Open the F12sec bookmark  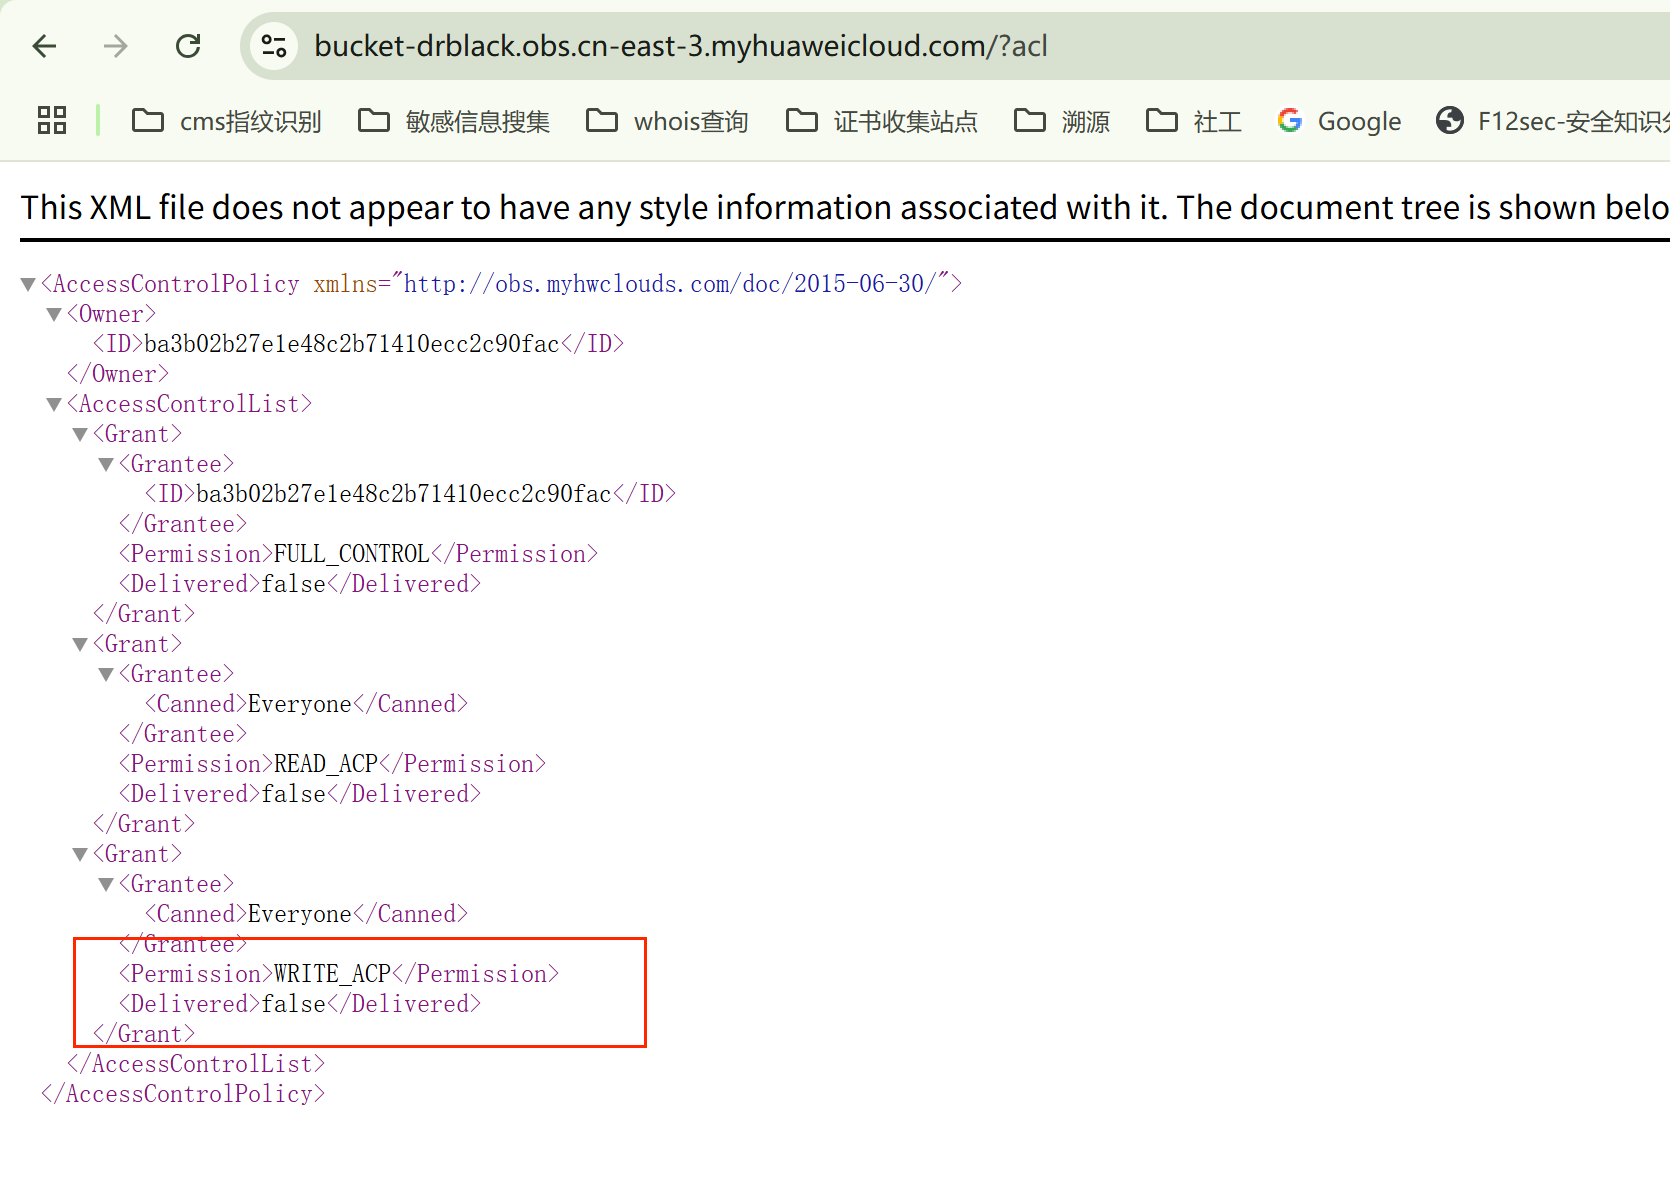click(x=1552, y=121)
